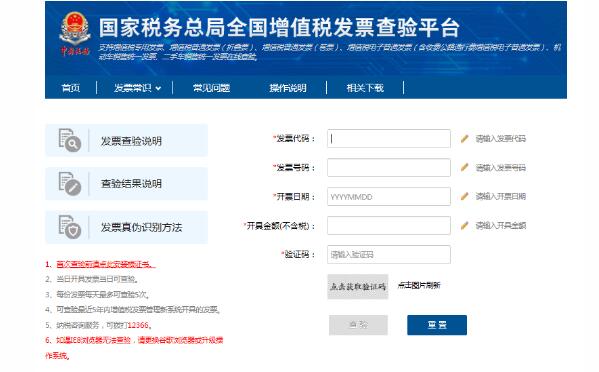Screen dimensions: 599x372
Task: Open the red root certificate install link
Action: pyautogui.click(x=106, y=264)
